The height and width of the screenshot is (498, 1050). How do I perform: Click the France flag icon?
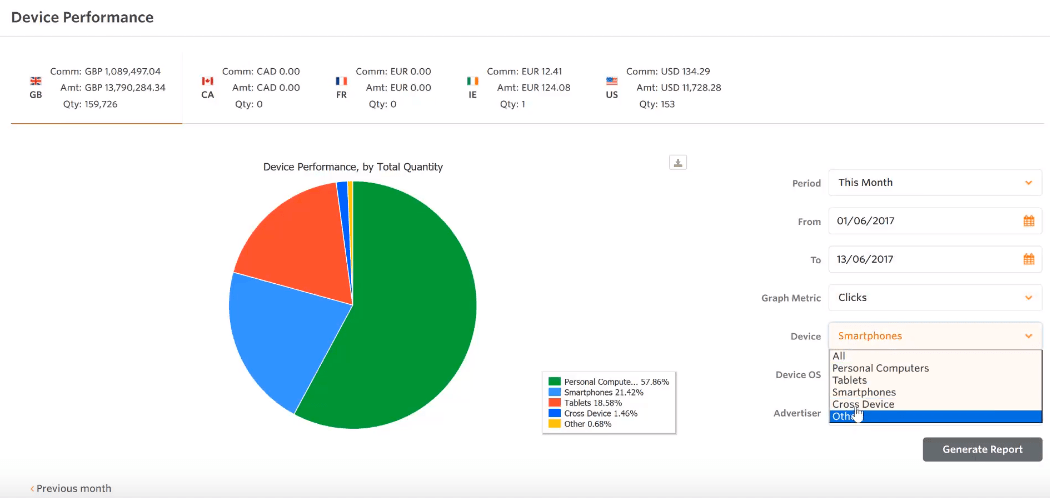click(341, 81)
